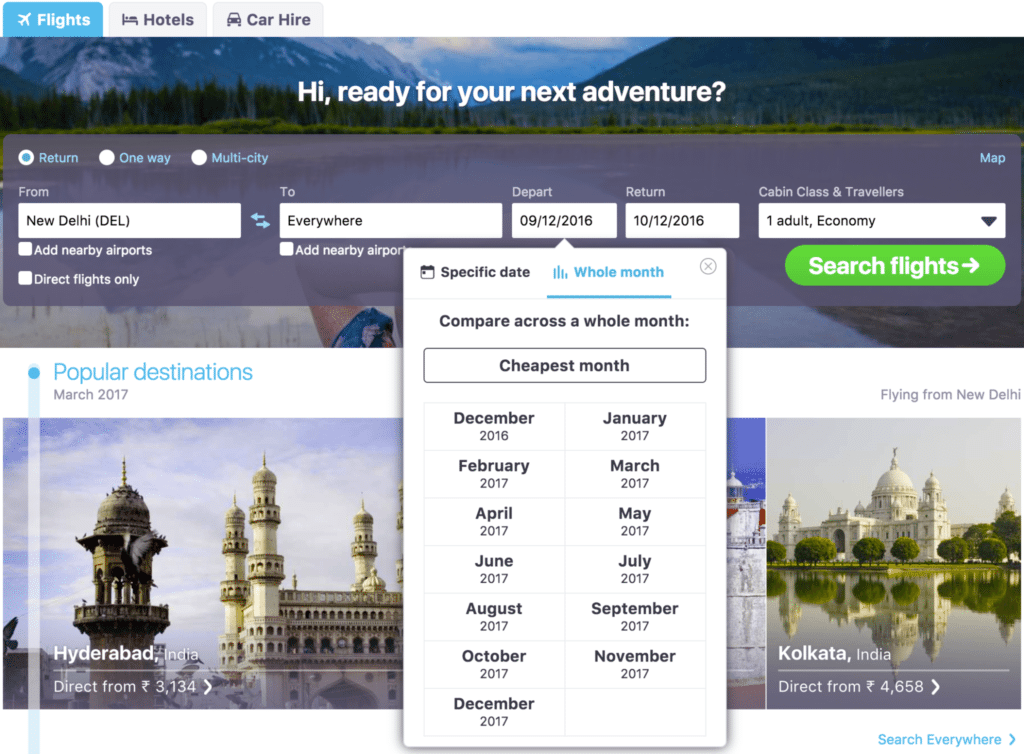
Task: Click the bar chart icon beside Whole month
Action: [559, 272]
